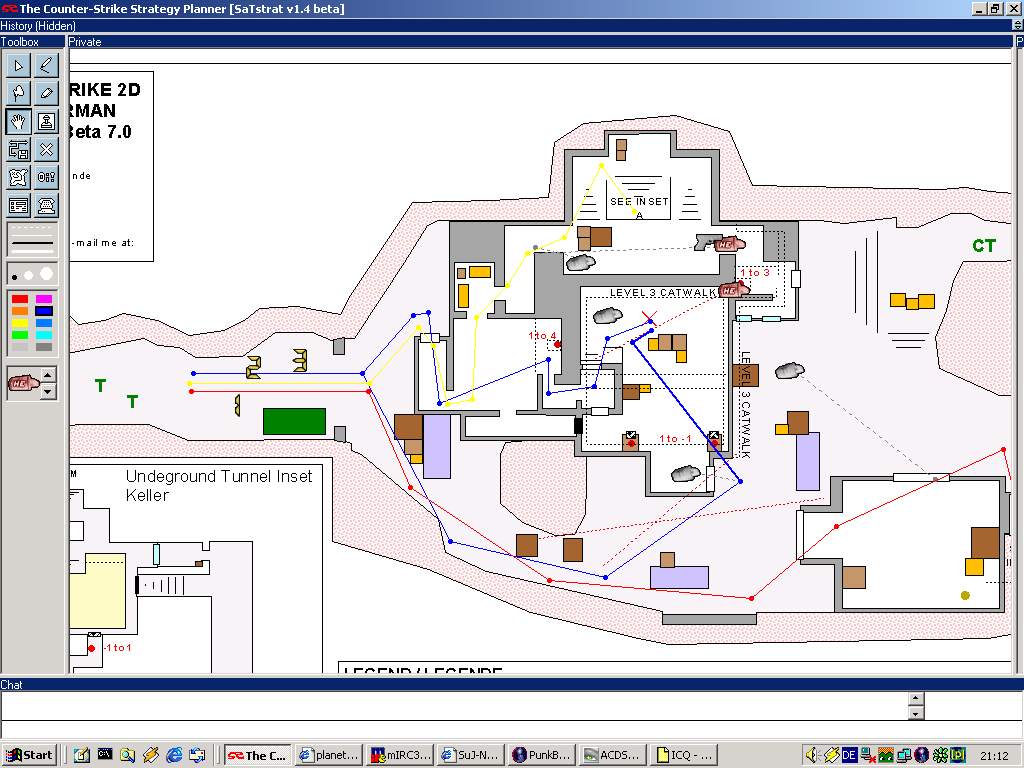
Task: Pick the magenta color swatch
Action: (x=44, y=299)
